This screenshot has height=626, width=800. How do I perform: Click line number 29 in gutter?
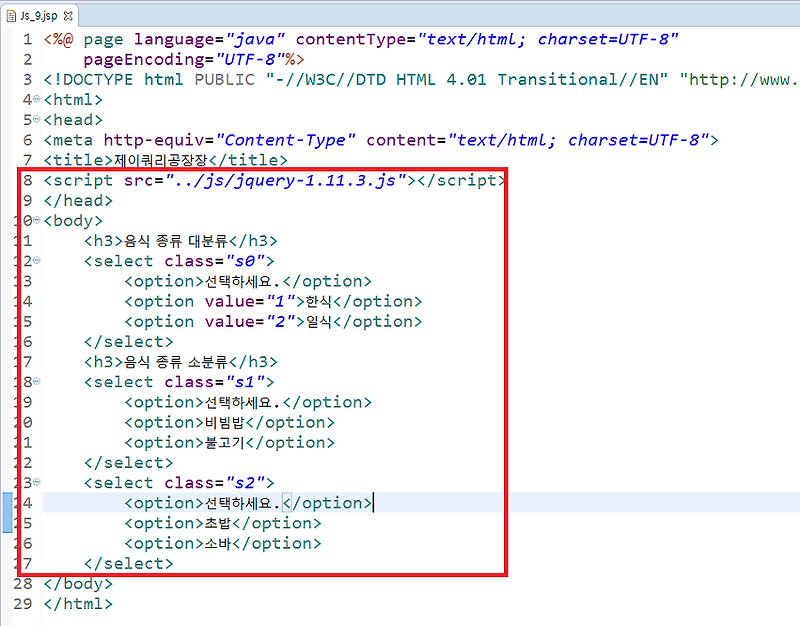[23, 604]
